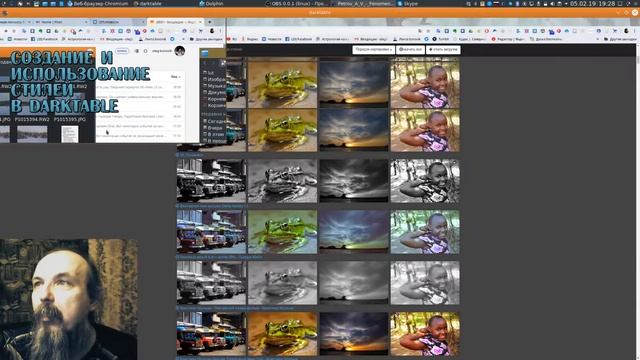Open the Новости bookmark in right browser
640x360 pixels.
pyautogui.click(x=271, y=39)
